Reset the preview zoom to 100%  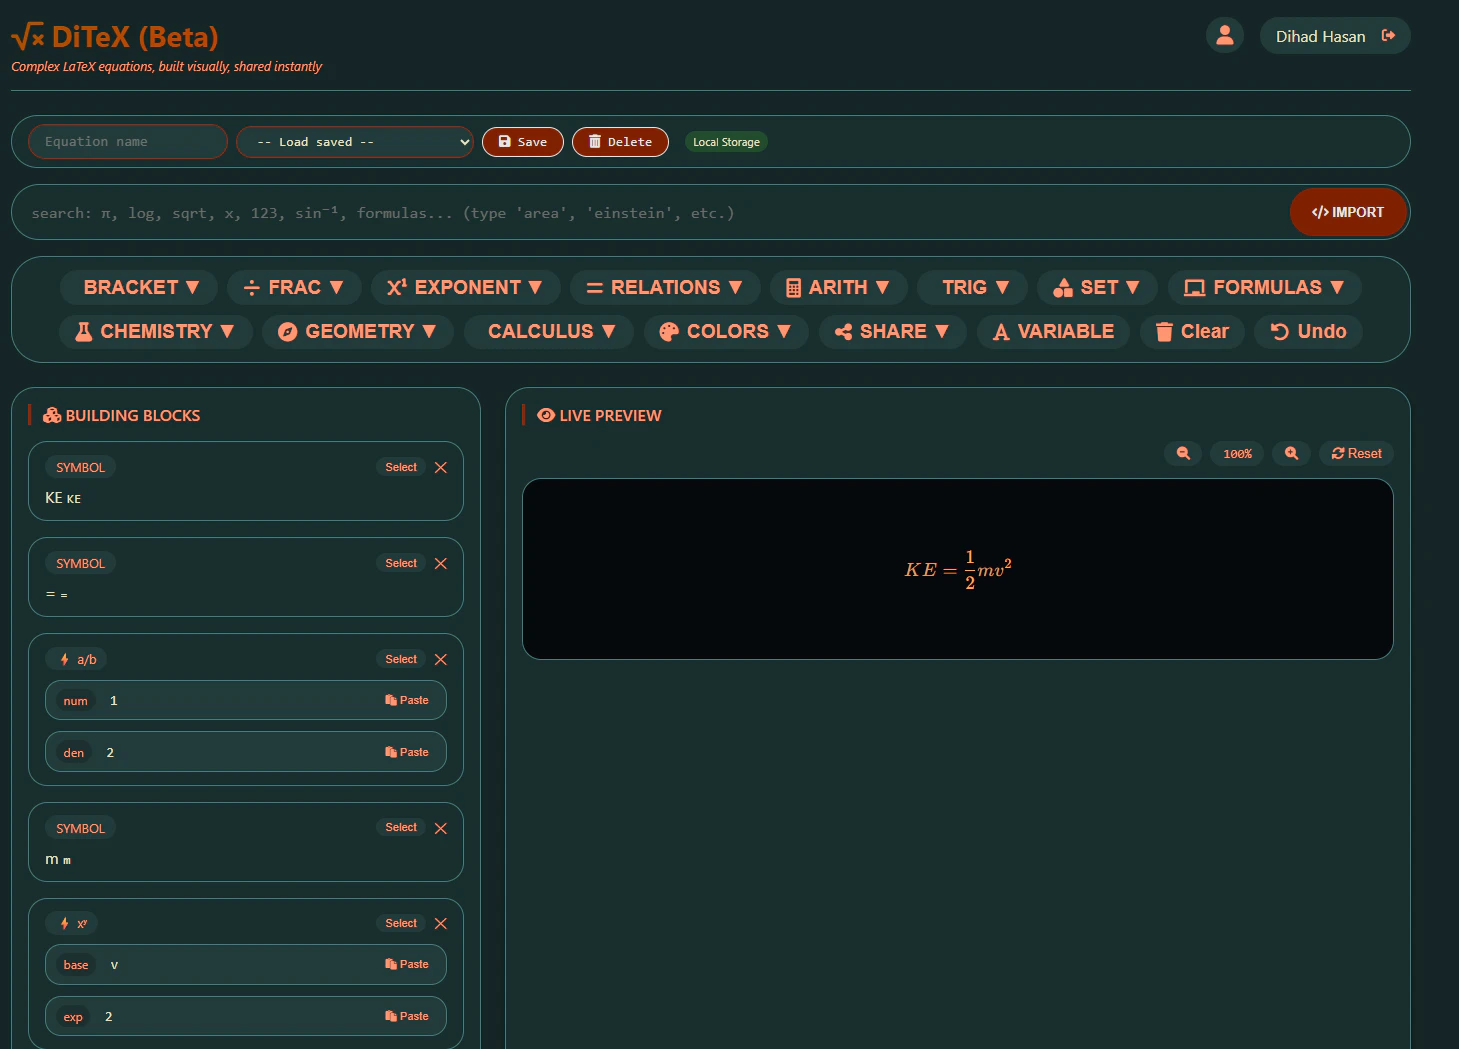pos(1236,453)
